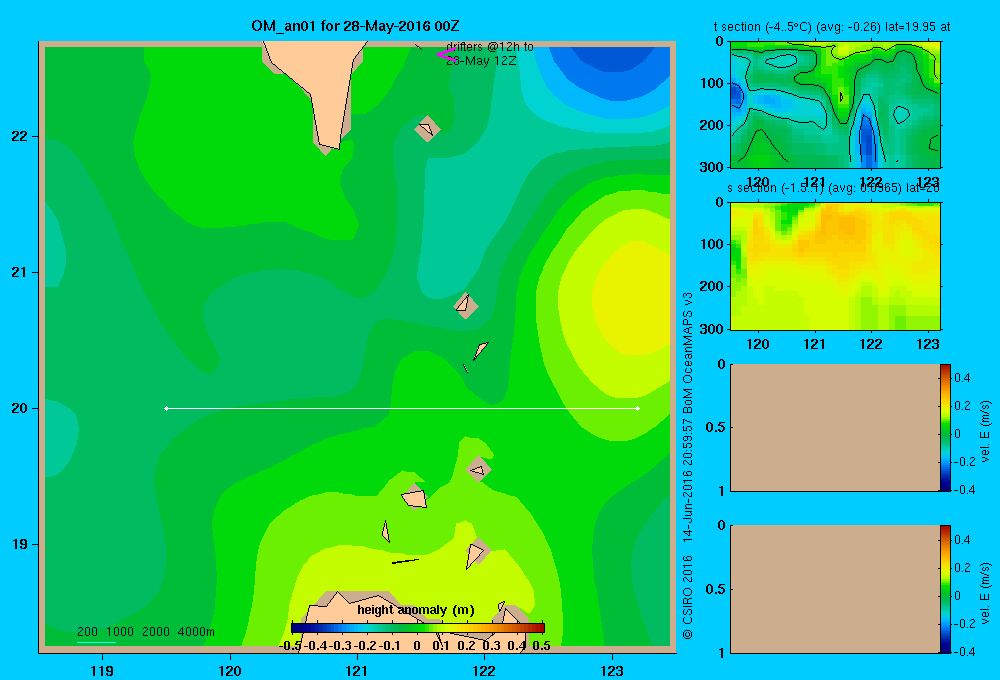The image size is (1000, 680).
Task: Select the 'height anomaly (m)' label
Action: point(416,610)
